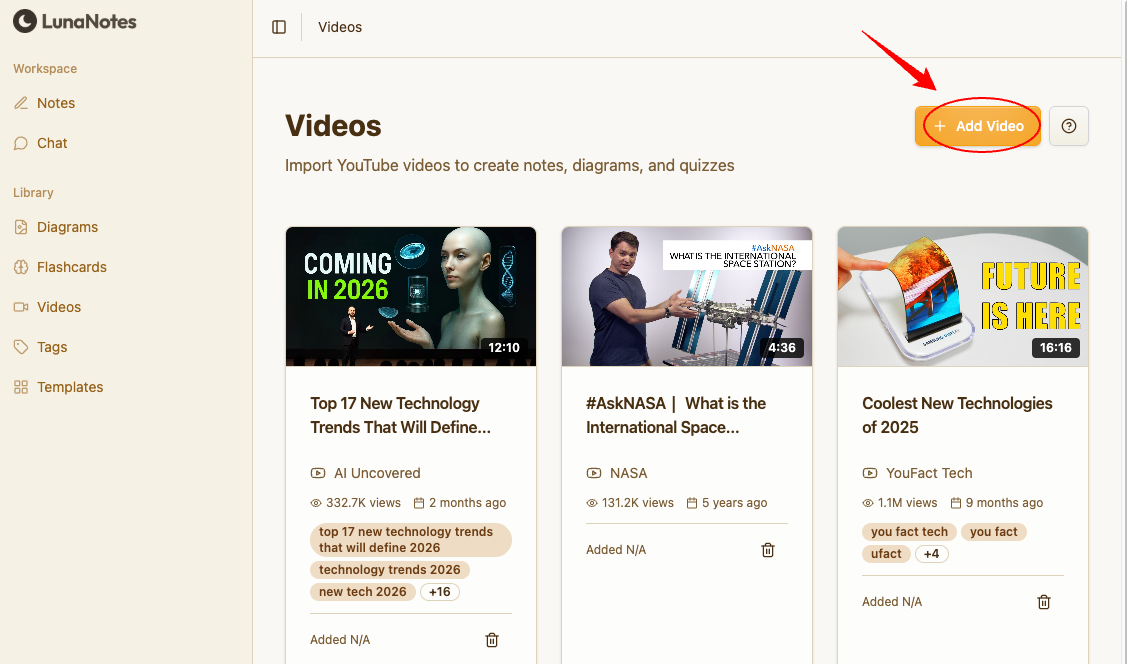Open the Coolest New Technologies of 2025 title

(x=957, y=415)
